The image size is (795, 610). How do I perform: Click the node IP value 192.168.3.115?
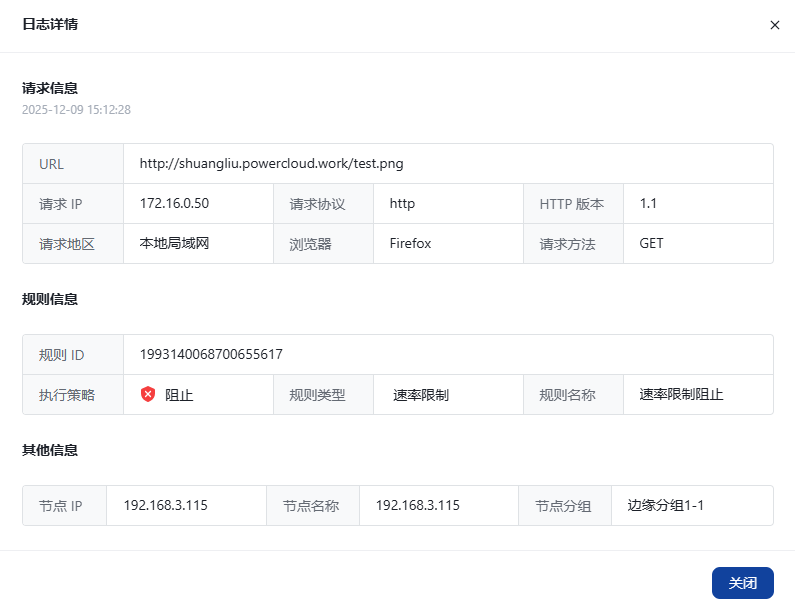click(166, 505)
